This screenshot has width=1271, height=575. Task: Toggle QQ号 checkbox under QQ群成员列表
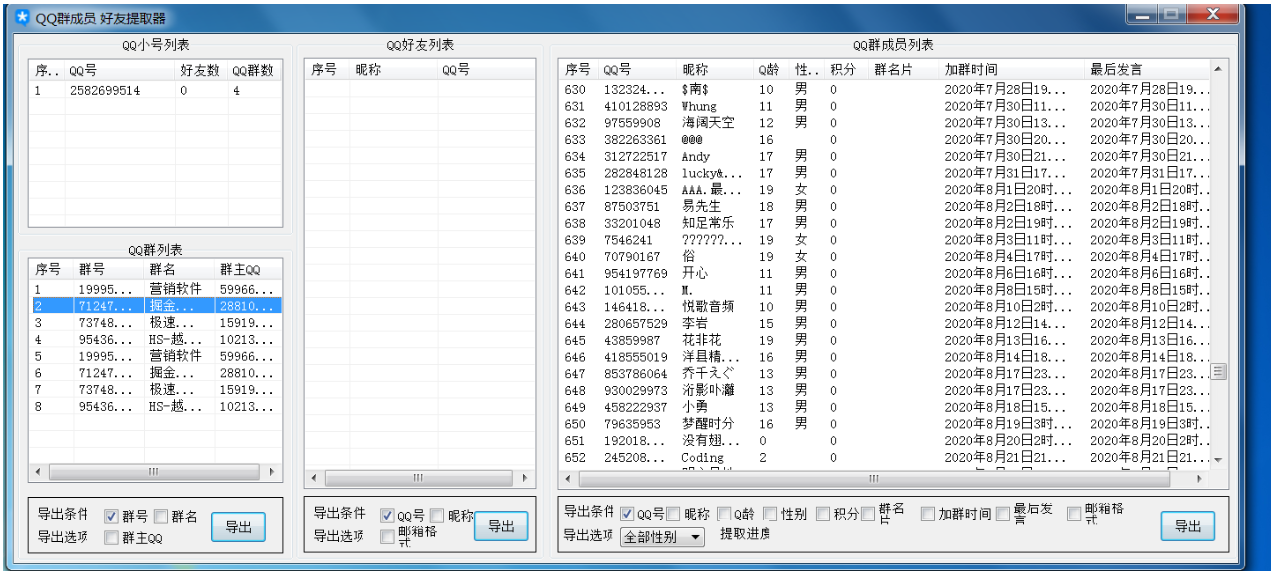pyautogui.click(x=627, y=514)
